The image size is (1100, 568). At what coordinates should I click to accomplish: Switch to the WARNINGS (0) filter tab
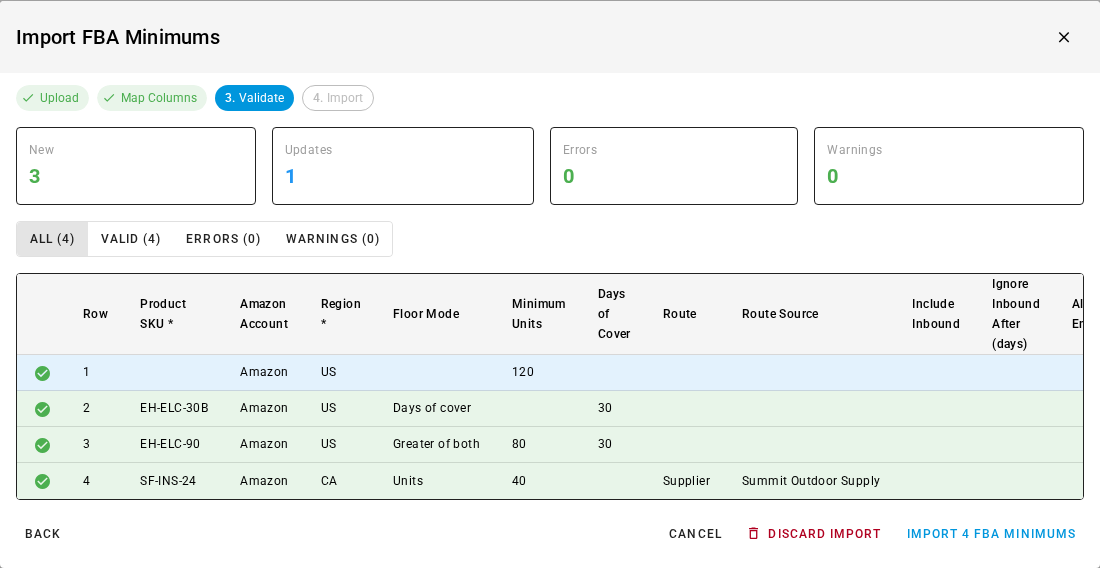[333, 239]
